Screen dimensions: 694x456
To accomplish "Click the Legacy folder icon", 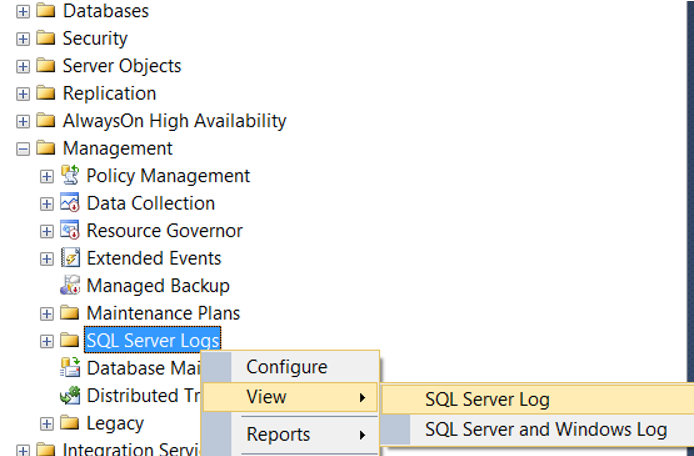I will [x=69, y=422].
